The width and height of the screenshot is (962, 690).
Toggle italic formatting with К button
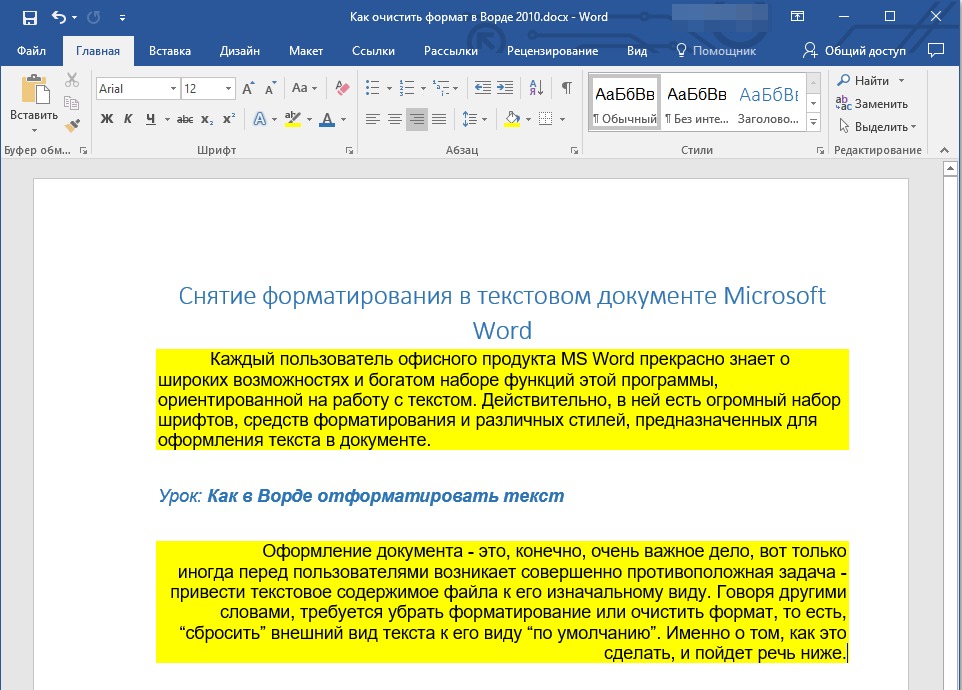(128, 119)
